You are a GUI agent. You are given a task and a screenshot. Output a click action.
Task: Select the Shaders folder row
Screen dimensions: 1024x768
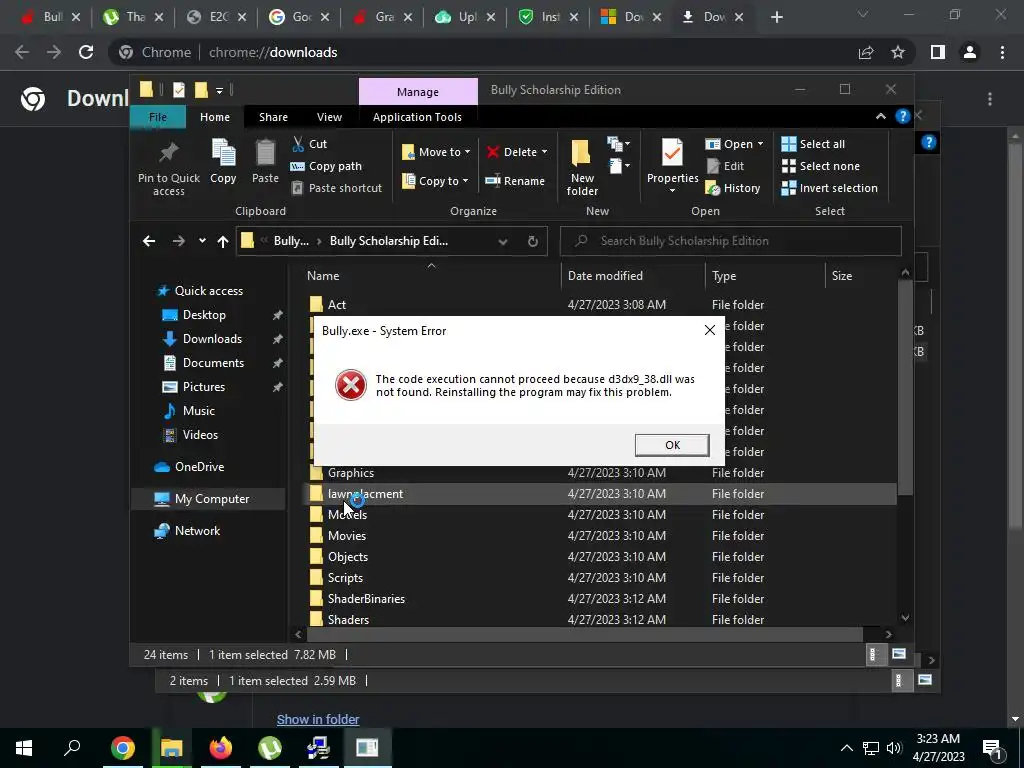coord(601,619)
